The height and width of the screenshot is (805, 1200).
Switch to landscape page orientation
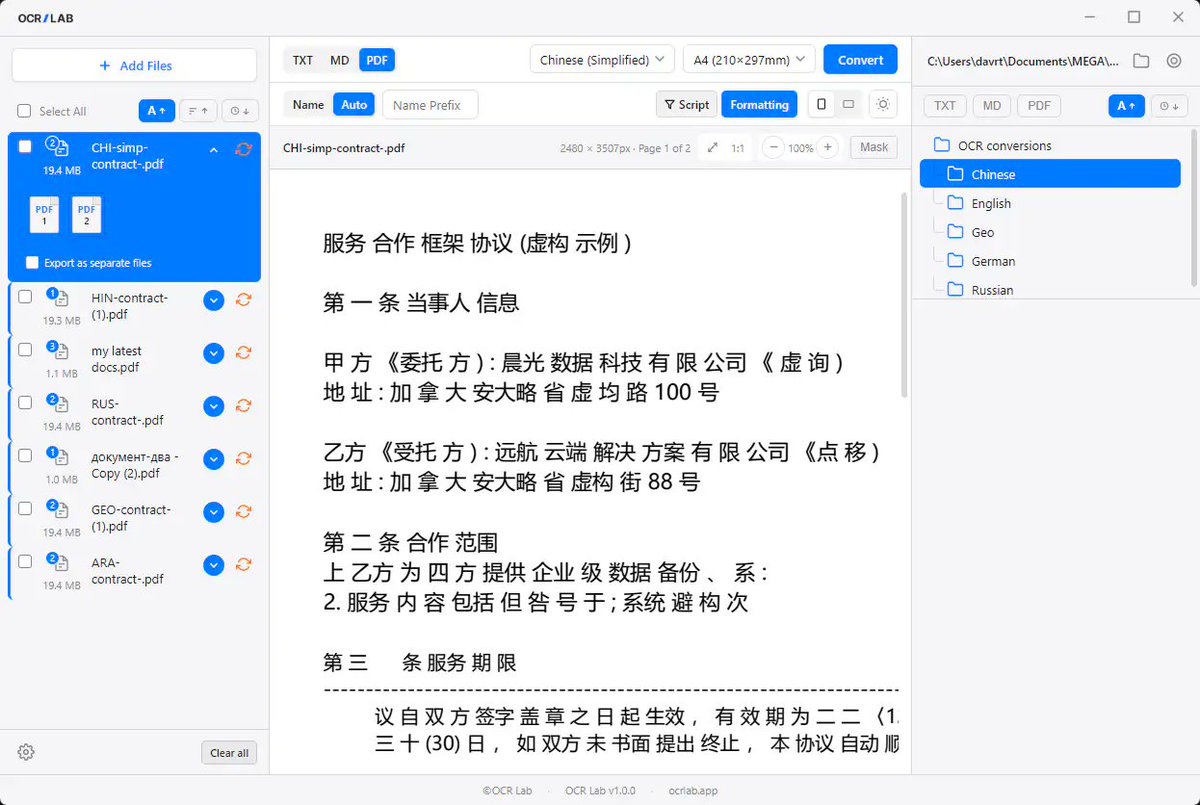[x=848, y=104]
